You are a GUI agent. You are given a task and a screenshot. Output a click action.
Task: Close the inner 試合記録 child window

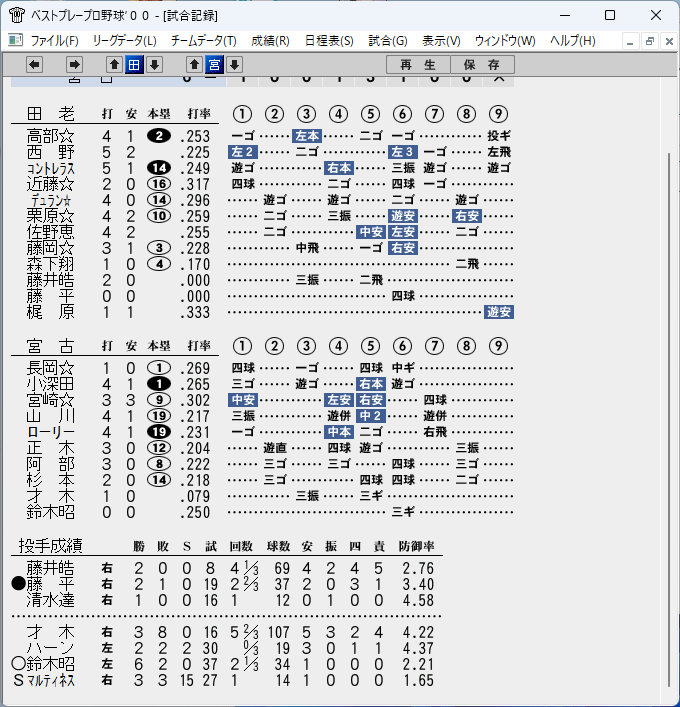coord(669,42)
